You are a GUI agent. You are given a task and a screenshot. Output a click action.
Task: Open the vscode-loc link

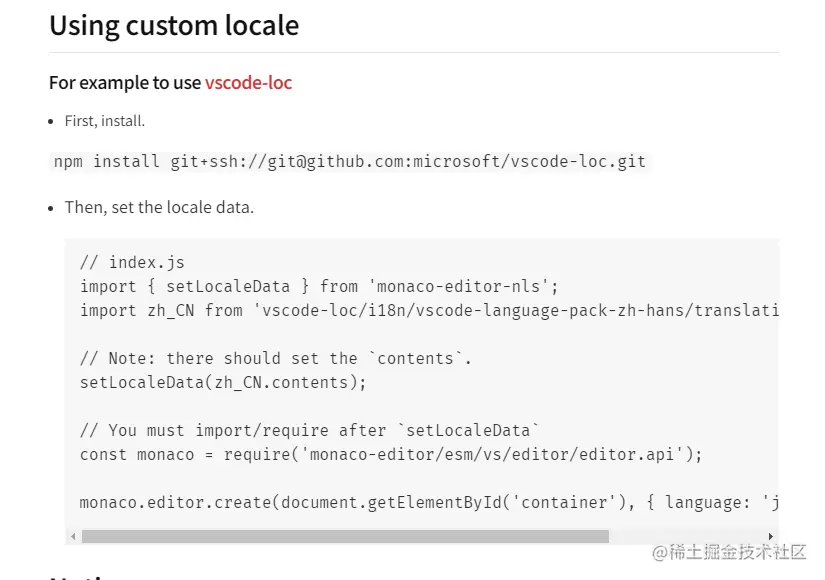click(248, 83)
